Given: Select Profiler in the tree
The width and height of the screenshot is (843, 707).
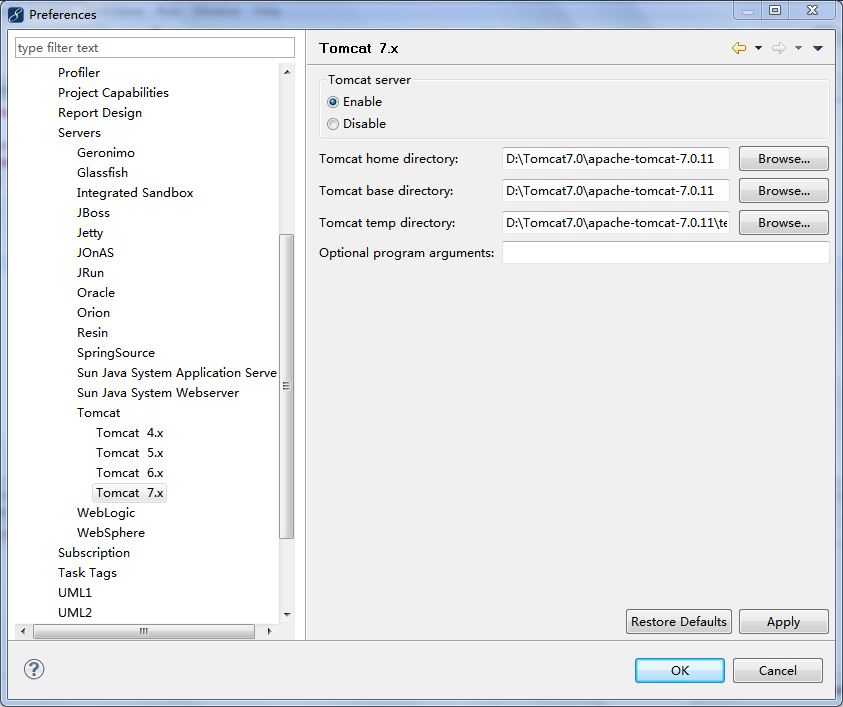Looking at the screenshot, I should point(79,73).
